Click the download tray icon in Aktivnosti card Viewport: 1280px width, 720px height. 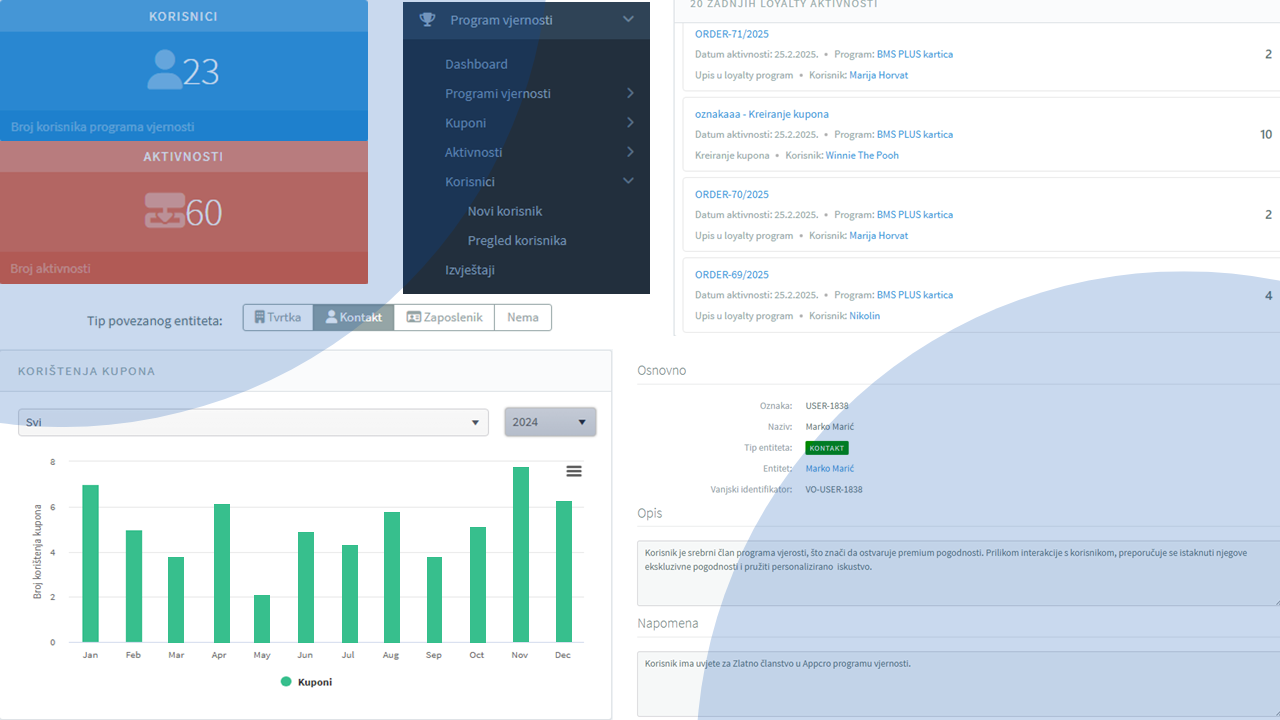point(165,211)
